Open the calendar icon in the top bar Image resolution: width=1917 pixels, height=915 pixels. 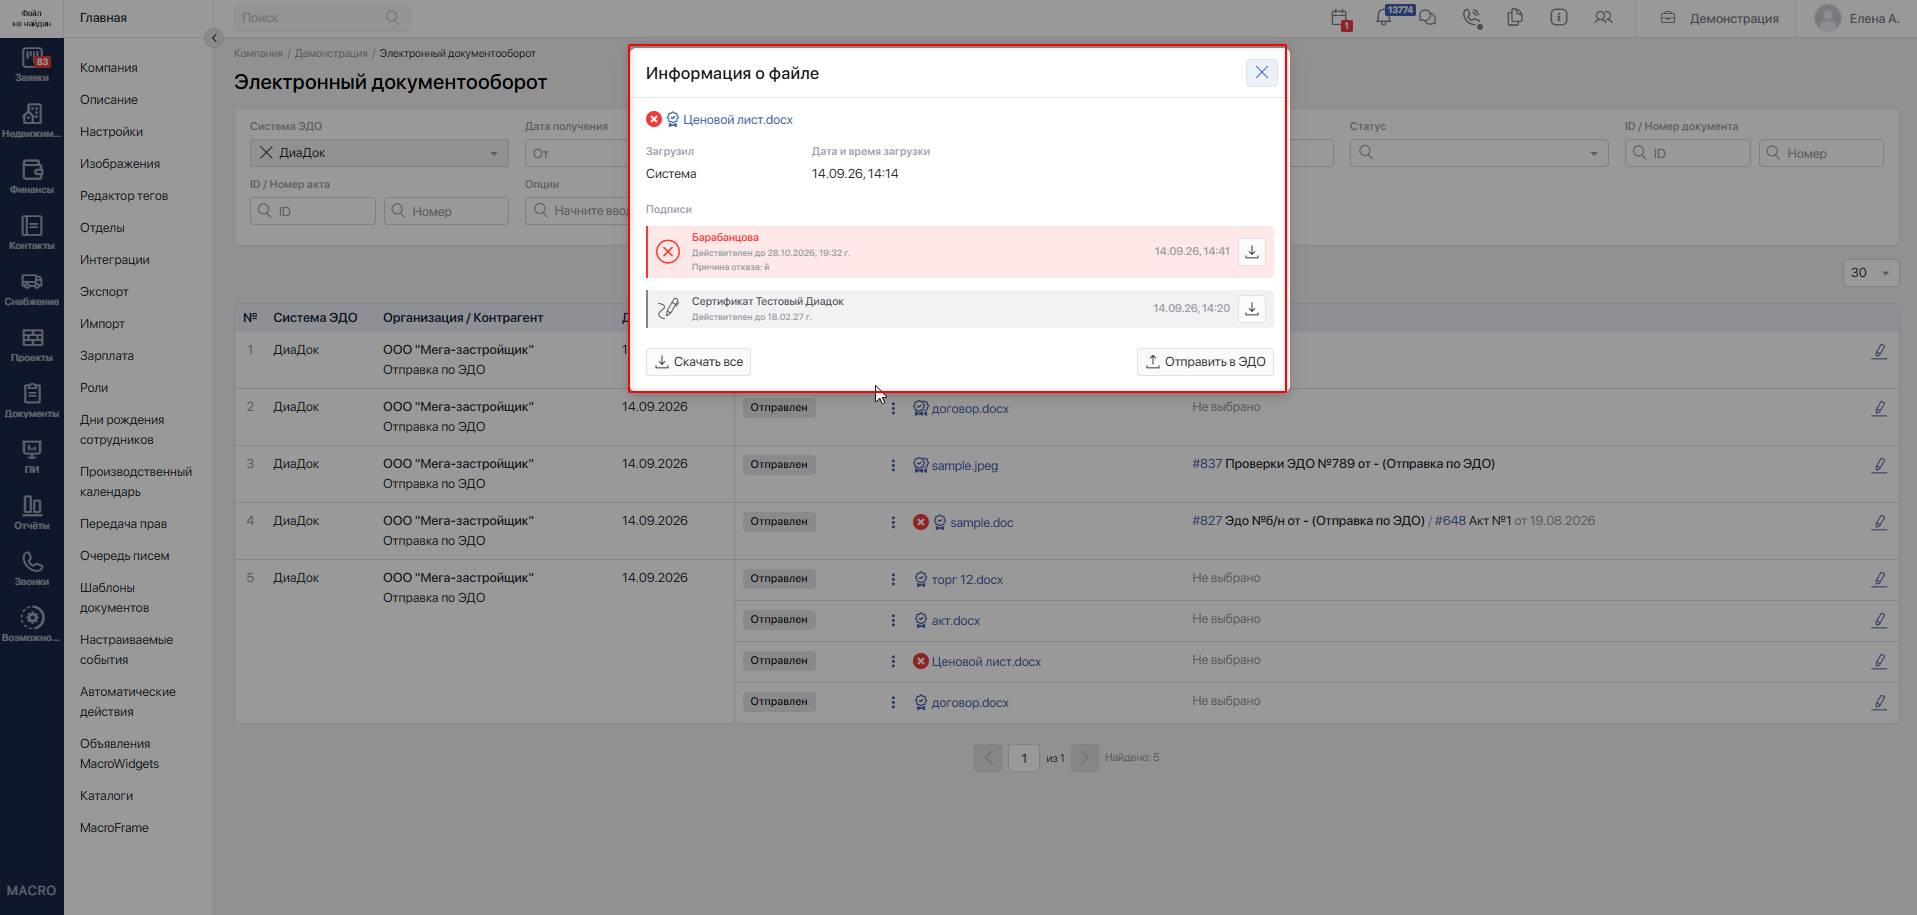[x=1340, y=18]
